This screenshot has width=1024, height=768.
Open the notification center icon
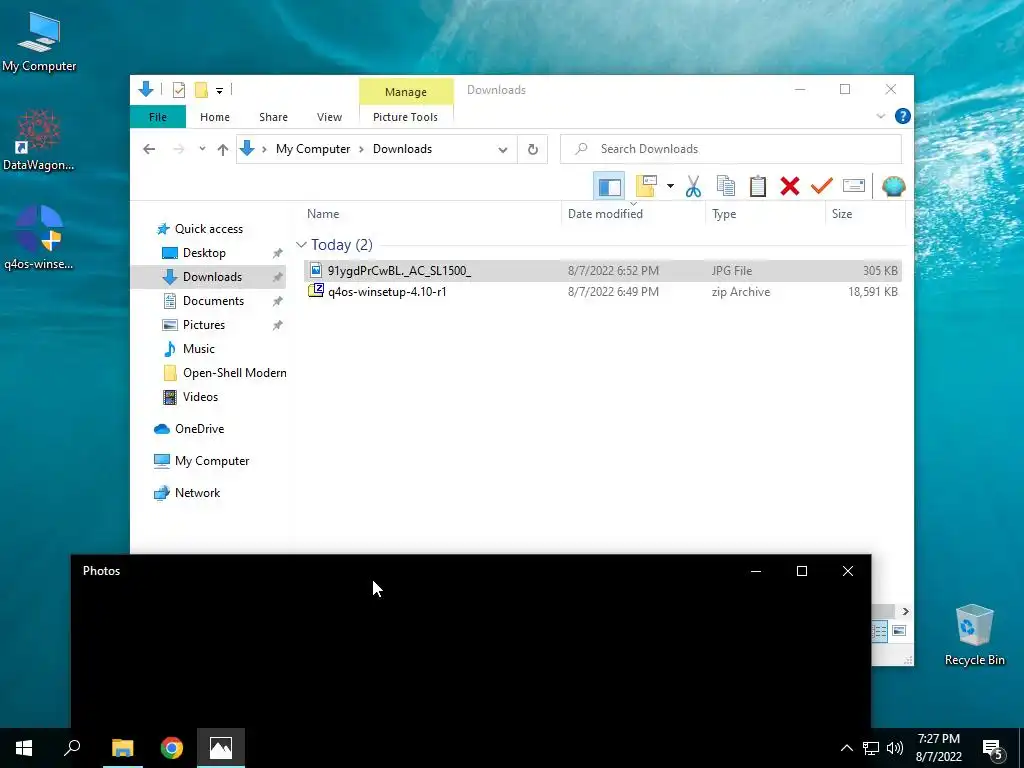(993, 749)
